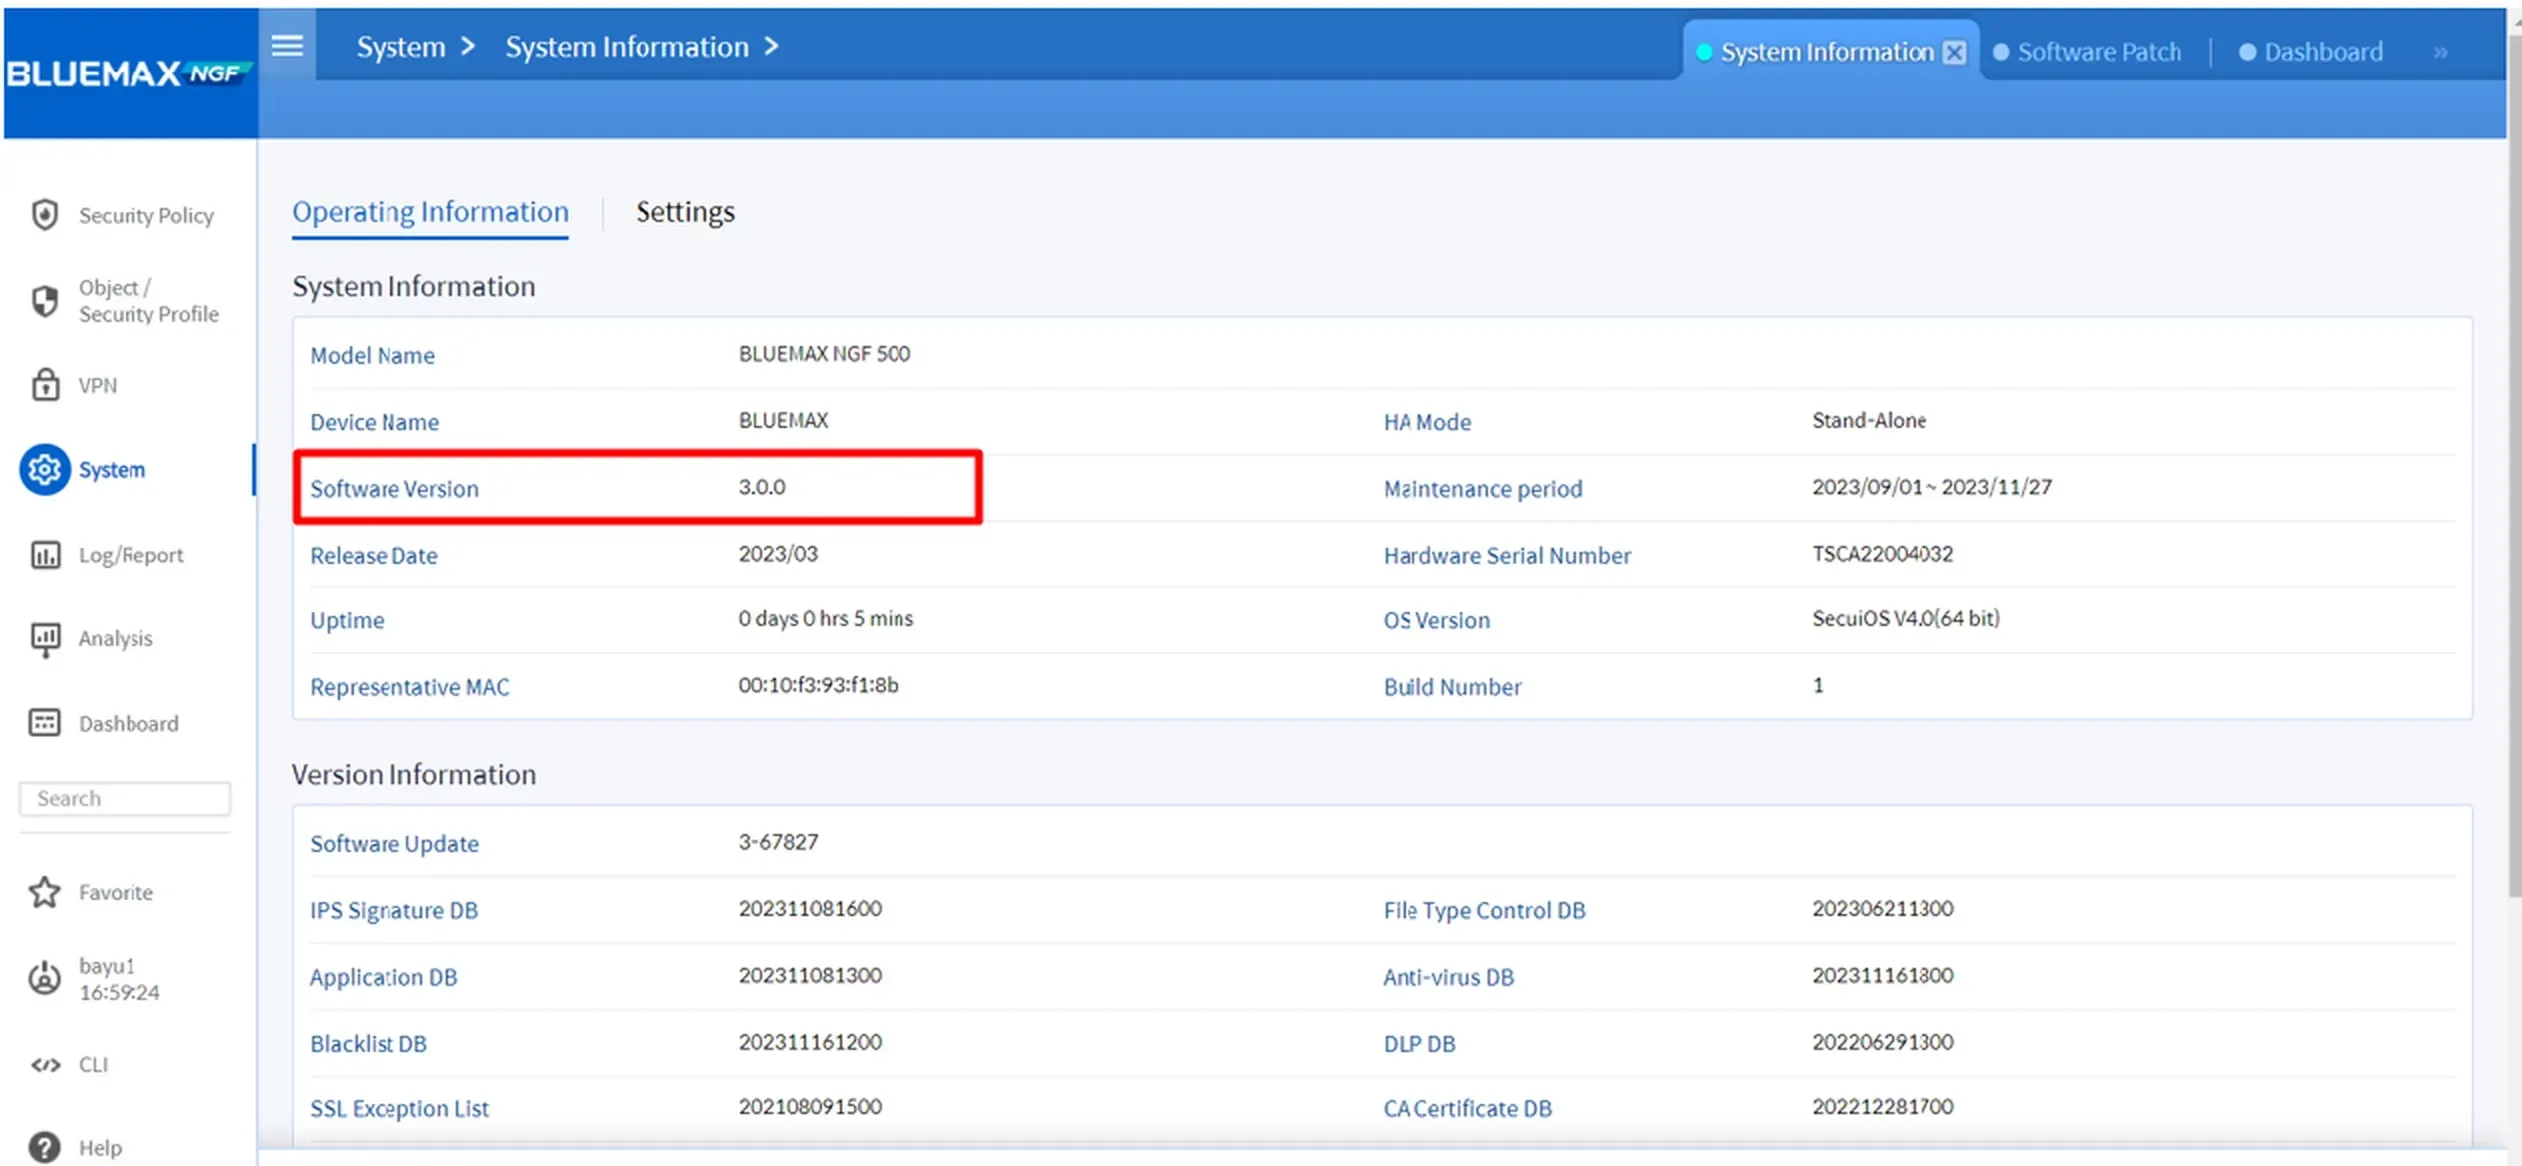Toggle the hamburger menu icon
This screenshot has width=2522, height=1166.
[x=287, y=45]
